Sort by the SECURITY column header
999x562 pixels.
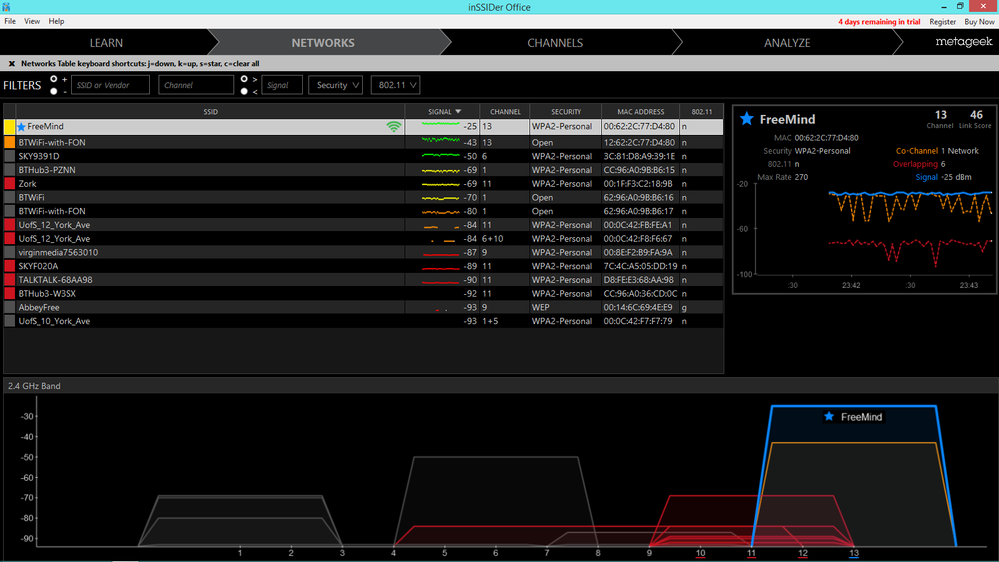pos(566,112)
